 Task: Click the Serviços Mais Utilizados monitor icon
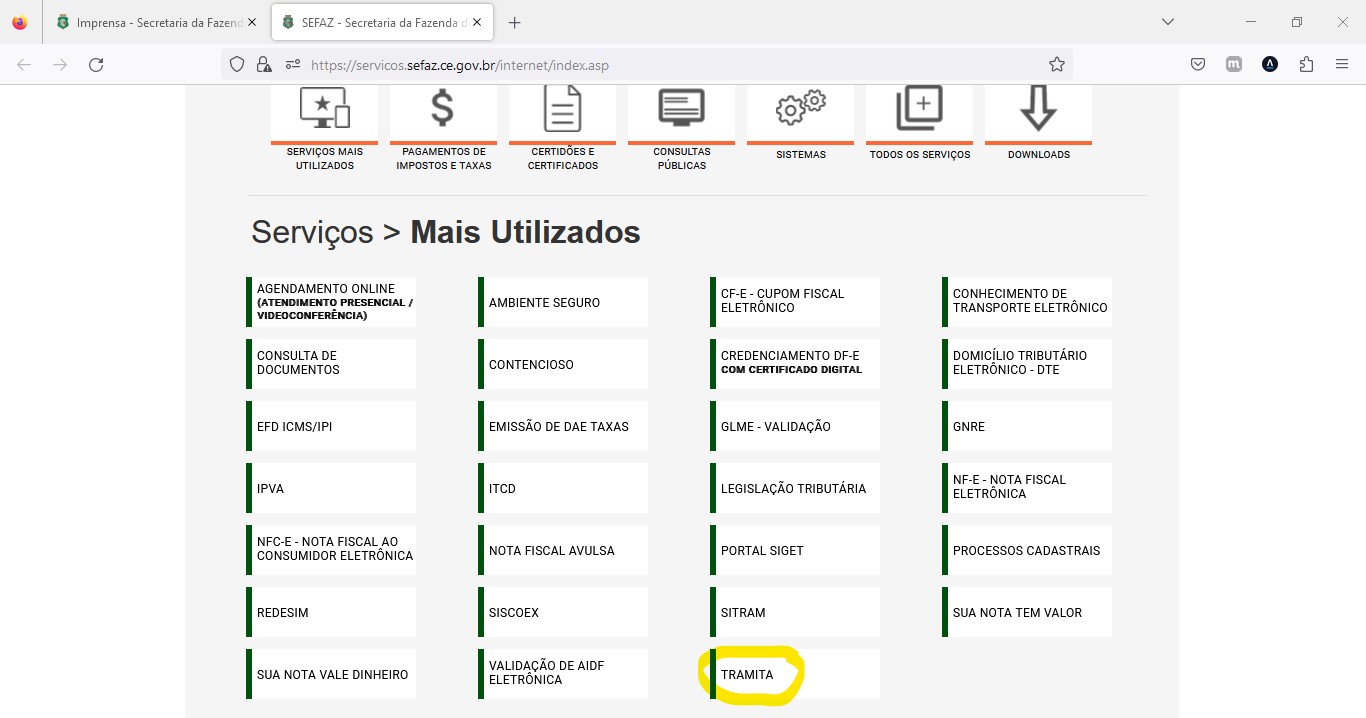(x=324, y=109)
